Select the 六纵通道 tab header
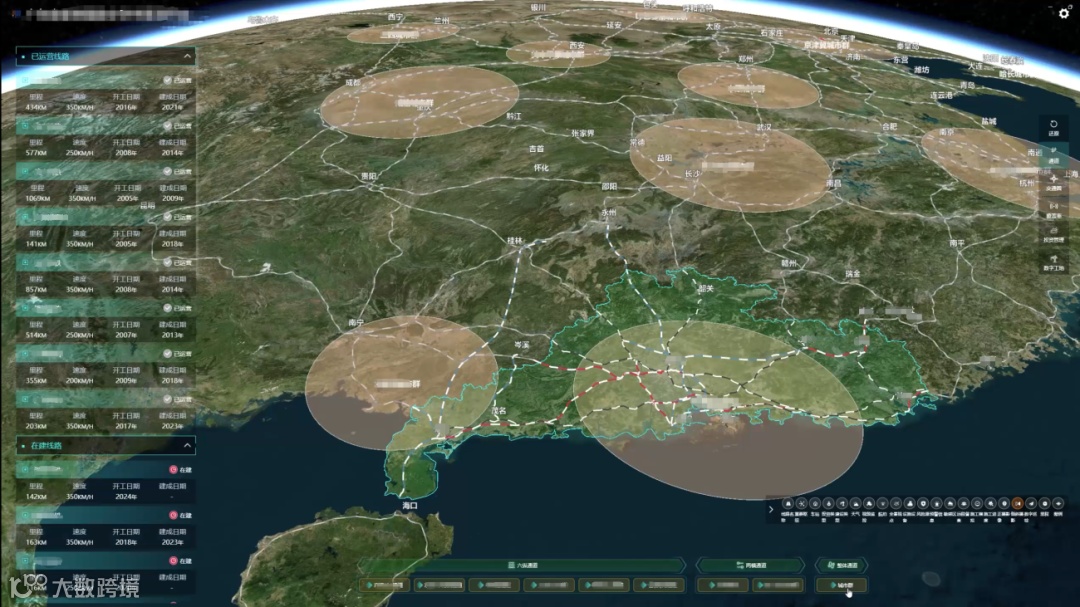Image resolution: width=1080 pixels, height=607 pixels. pyautogui.click(x=523, y=565)
